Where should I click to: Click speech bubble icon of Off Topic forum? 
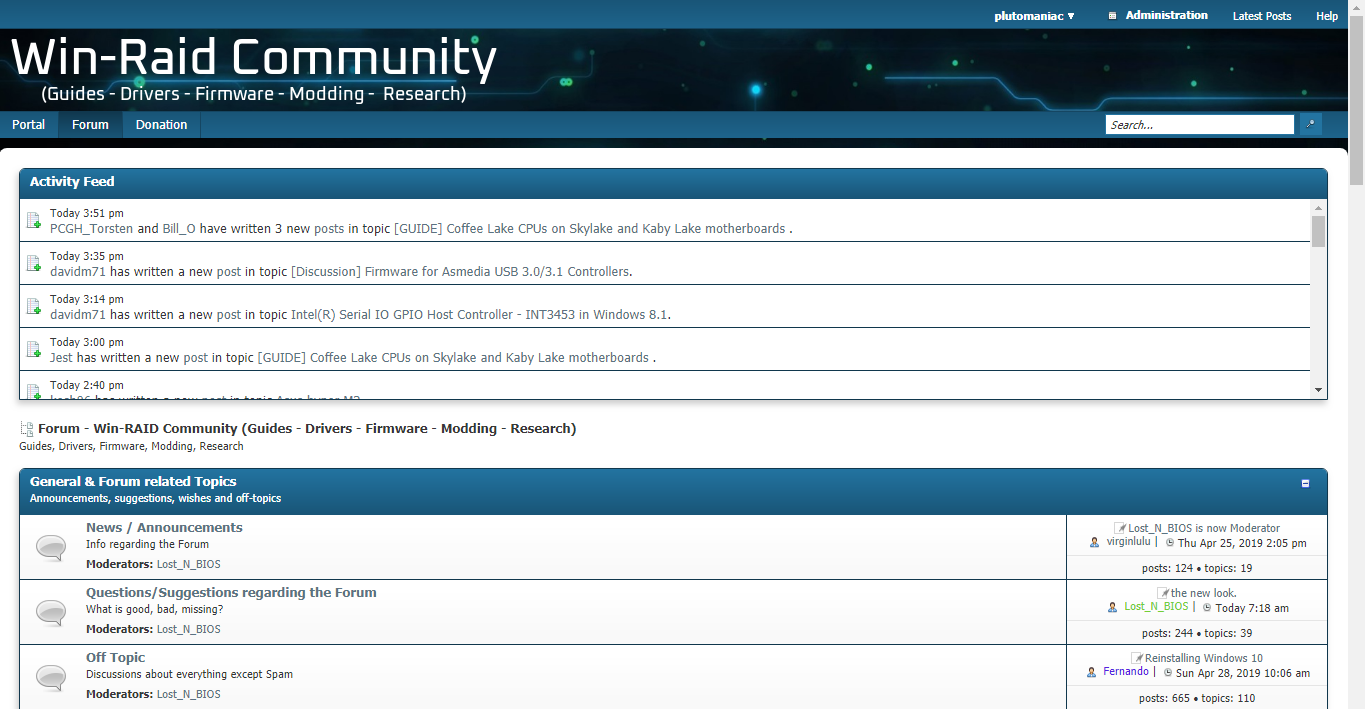pos(51,677)
